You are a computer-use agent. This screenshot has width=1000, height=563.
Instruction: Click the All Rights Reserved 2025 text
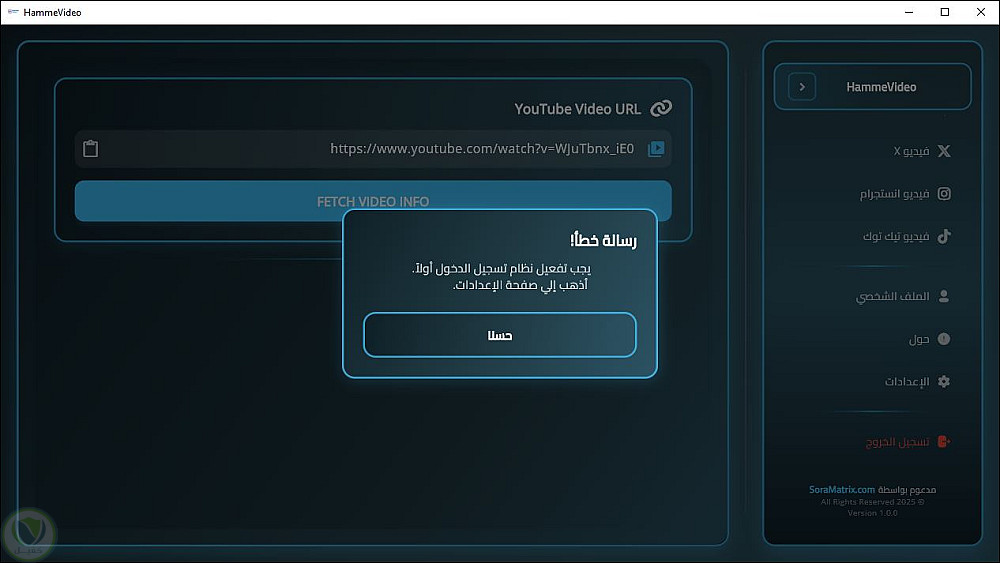click(x=872, y=502)
